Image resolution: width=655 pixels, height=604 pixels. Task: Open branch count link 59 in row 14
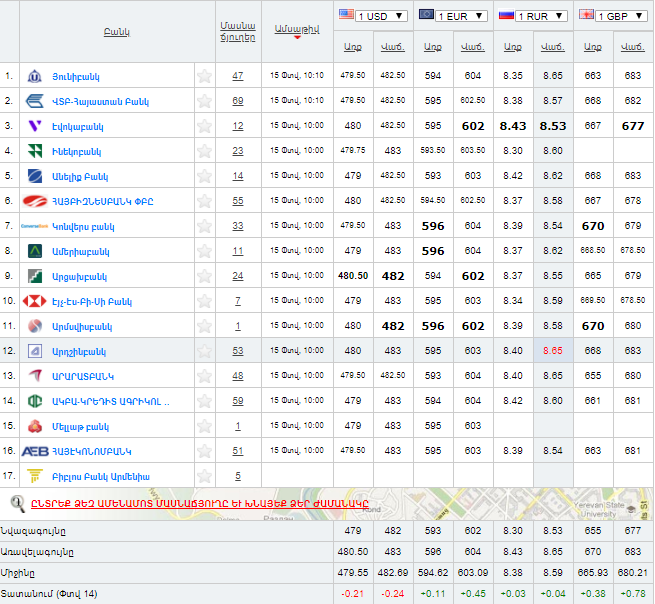pyautogui.click(x=238, y=401)
